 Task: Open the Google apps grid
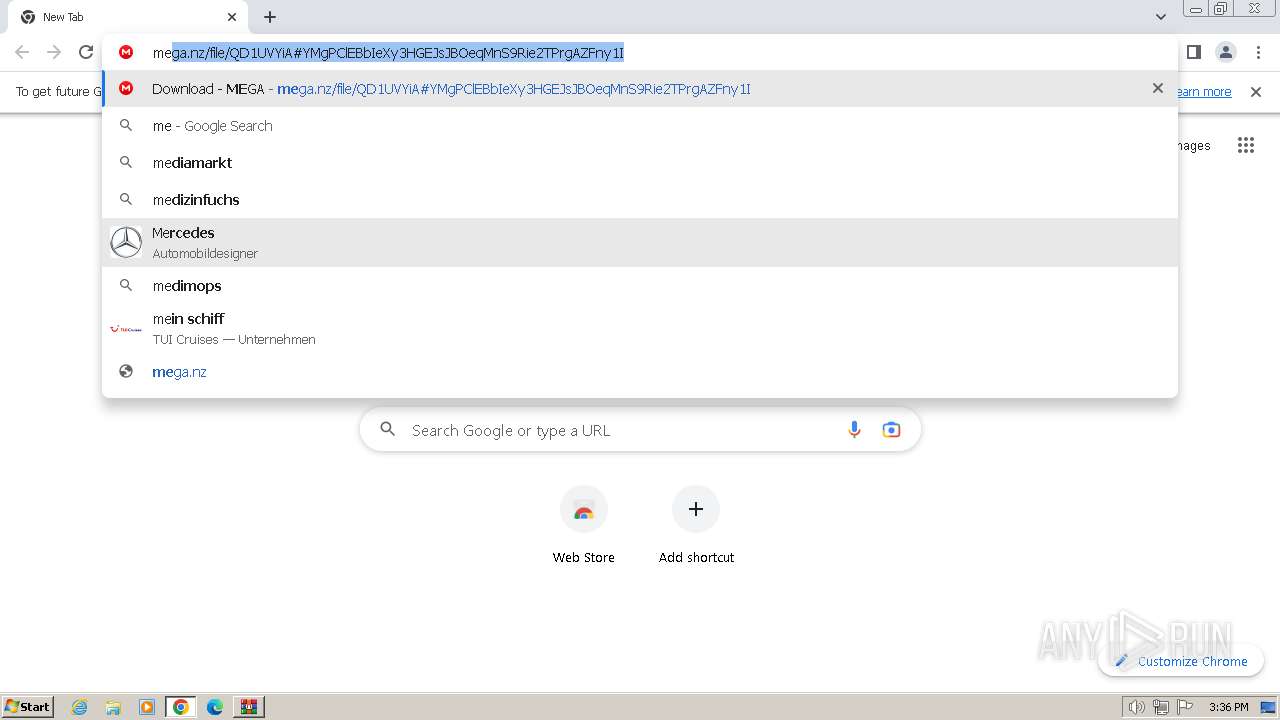[x=1246, y=145]
